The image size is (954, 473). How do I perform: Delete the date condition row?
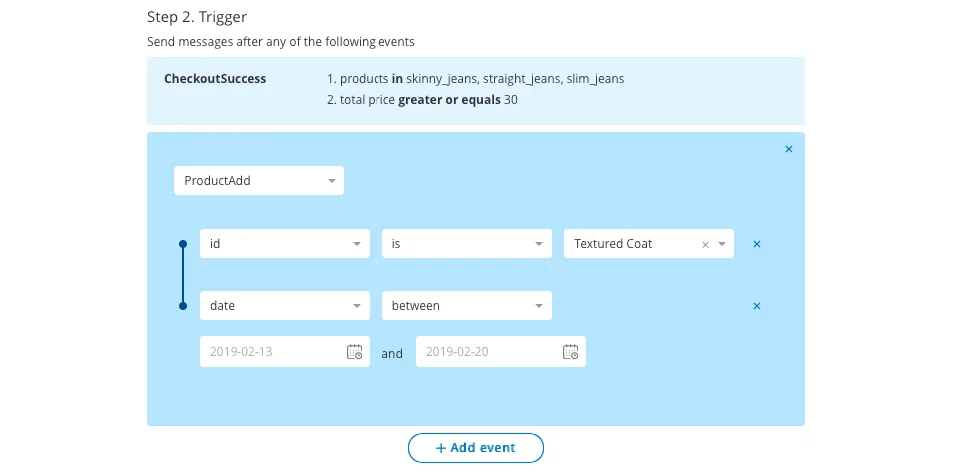click(756, 306)
